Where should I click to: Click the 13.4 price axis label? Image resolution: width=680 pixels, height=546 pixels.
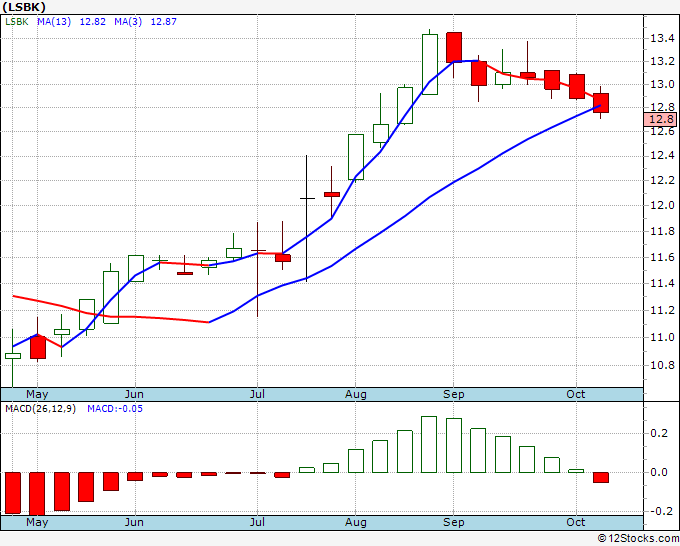click(x=662, y=39)
